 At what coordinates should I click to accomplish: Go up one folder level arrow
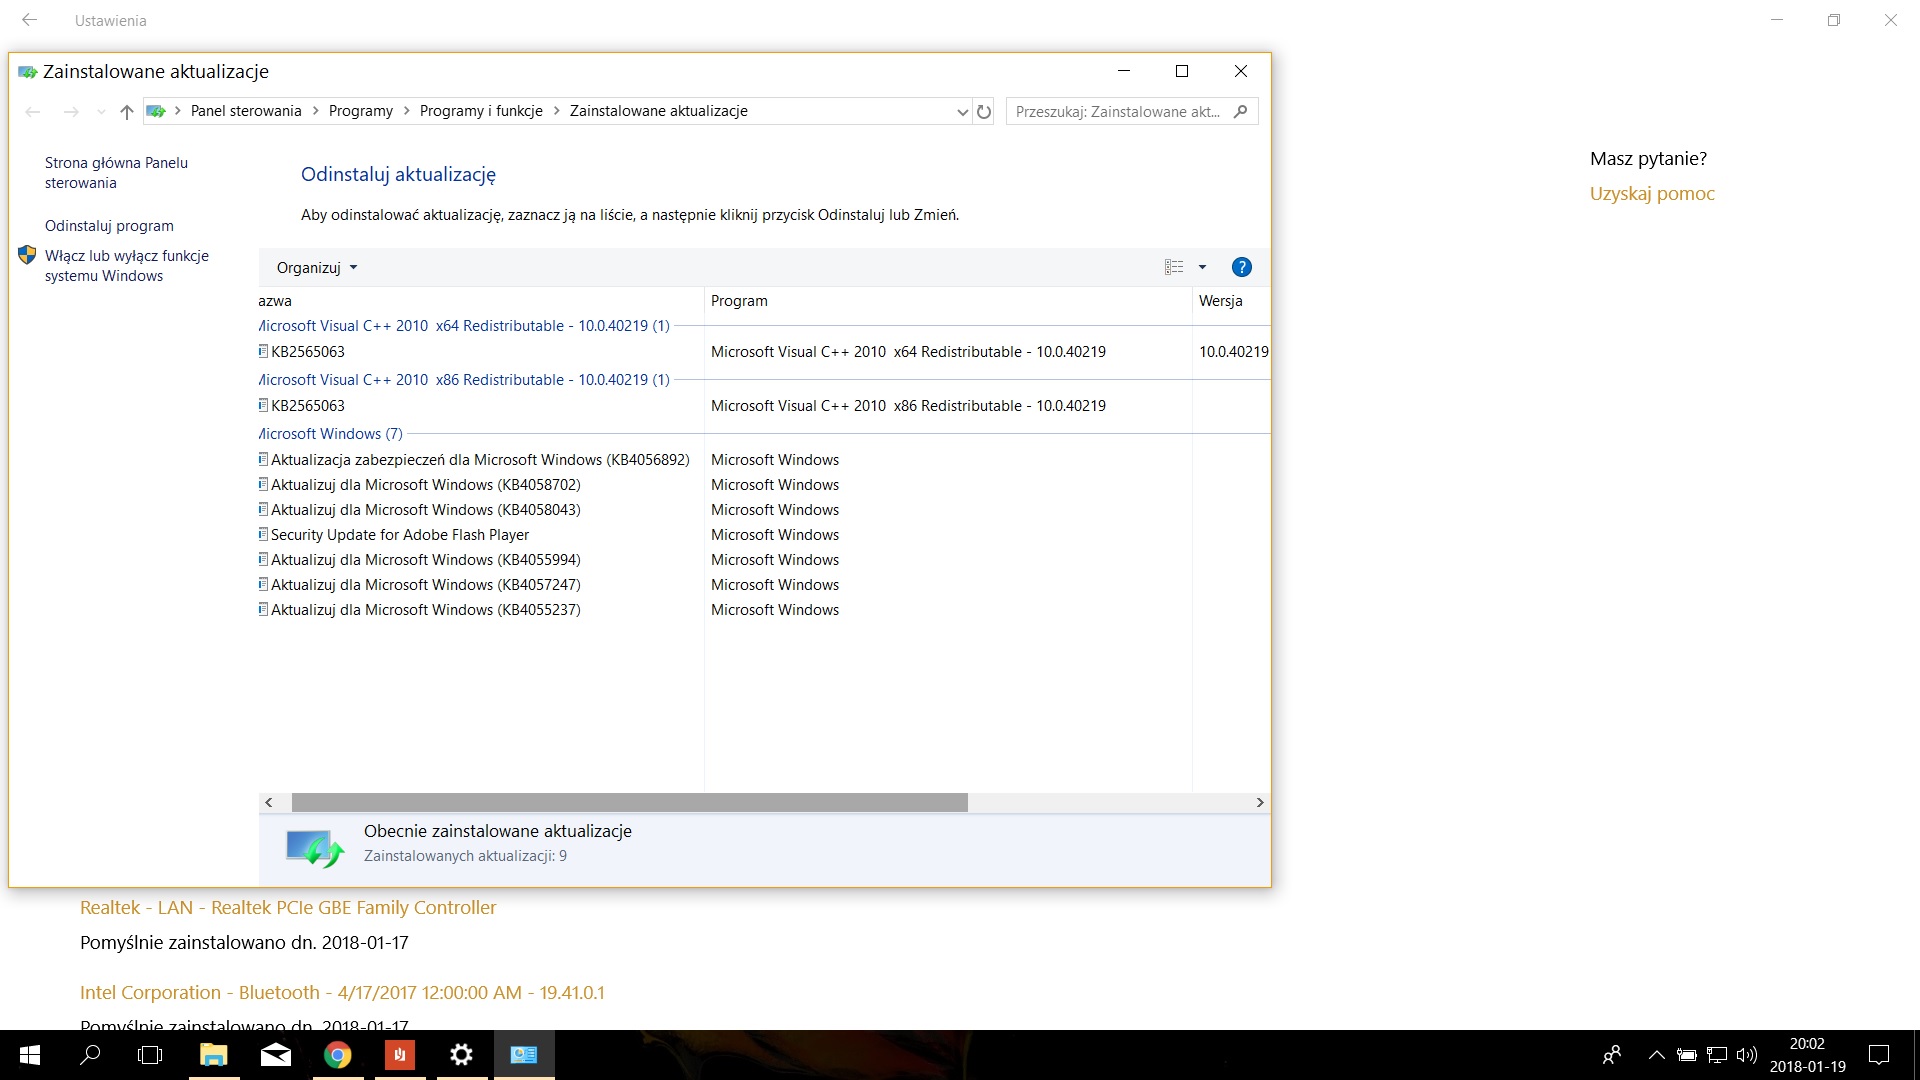pos(126,112)
